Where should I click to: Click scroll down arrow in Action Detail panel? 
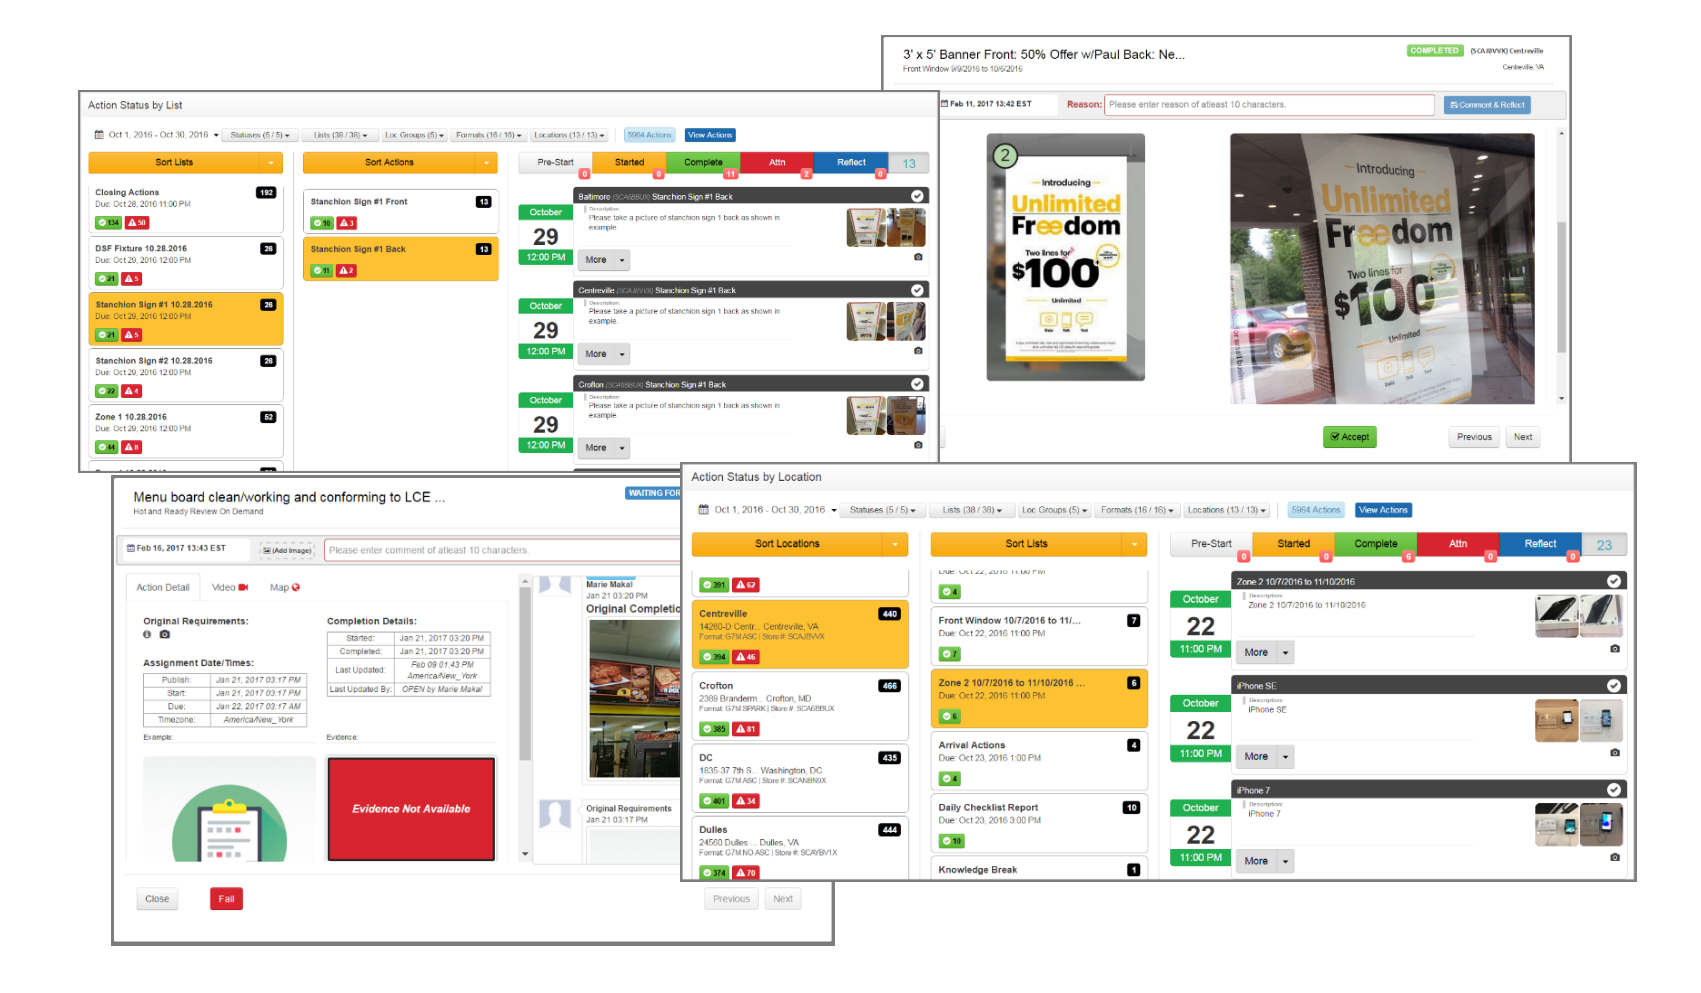[x=525, y=854]
